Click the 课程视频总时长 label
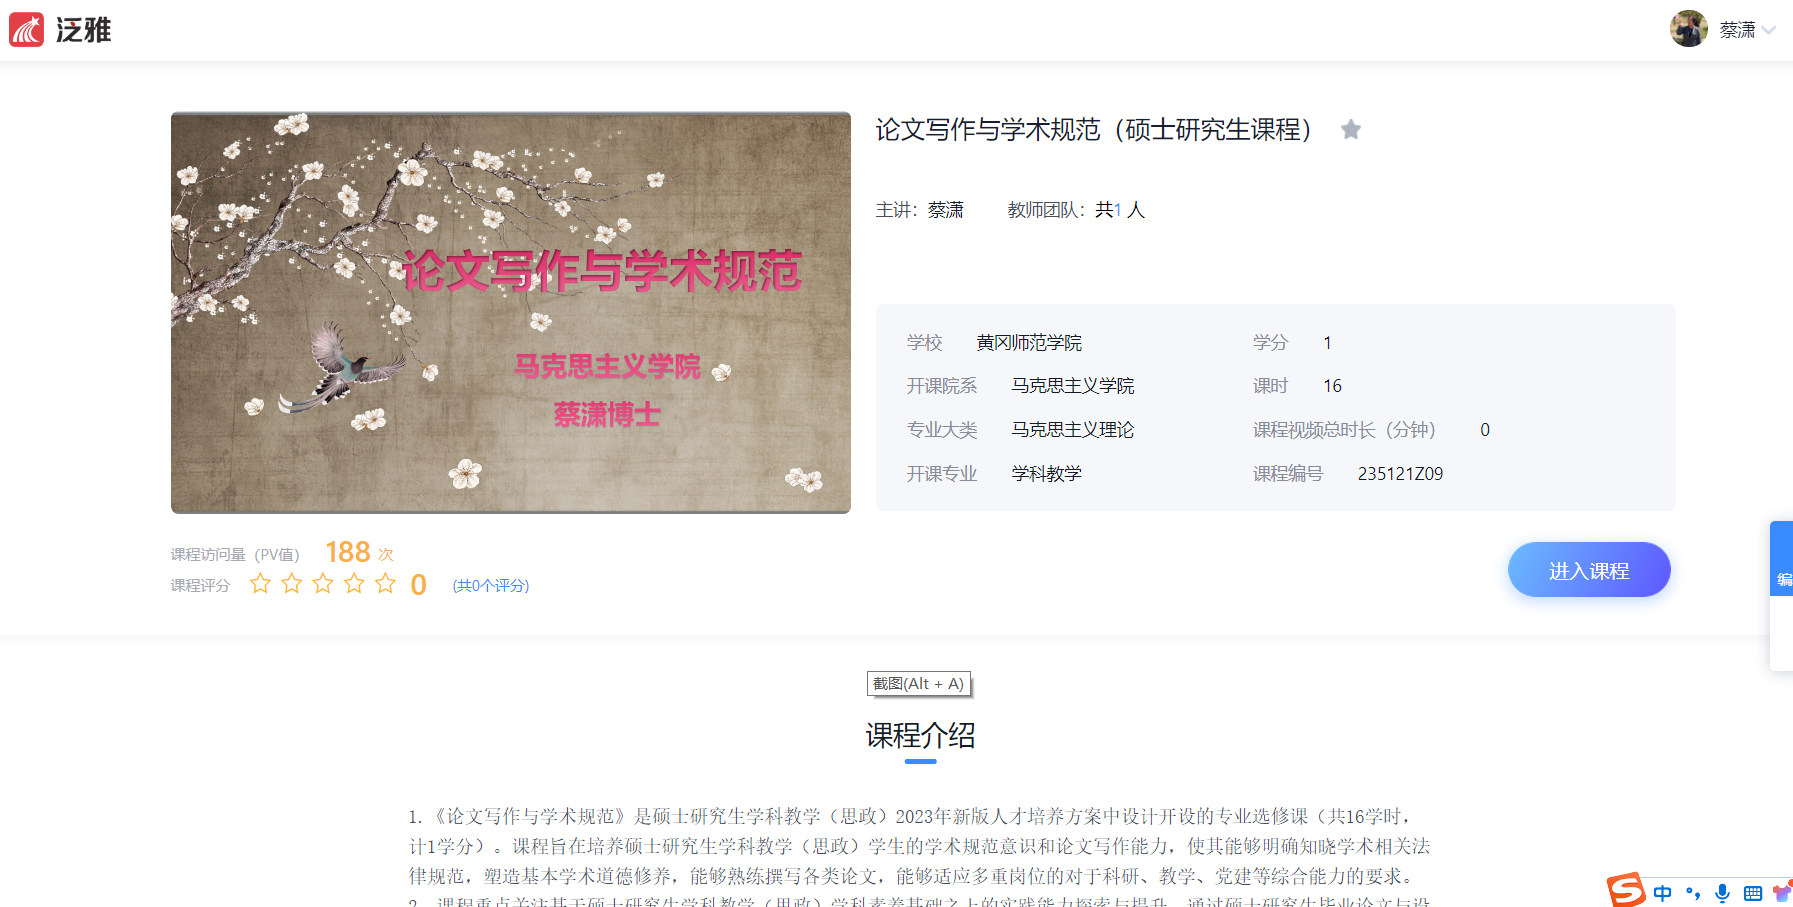This screenshot has width=1793, height=907. tap(1344, 430)
